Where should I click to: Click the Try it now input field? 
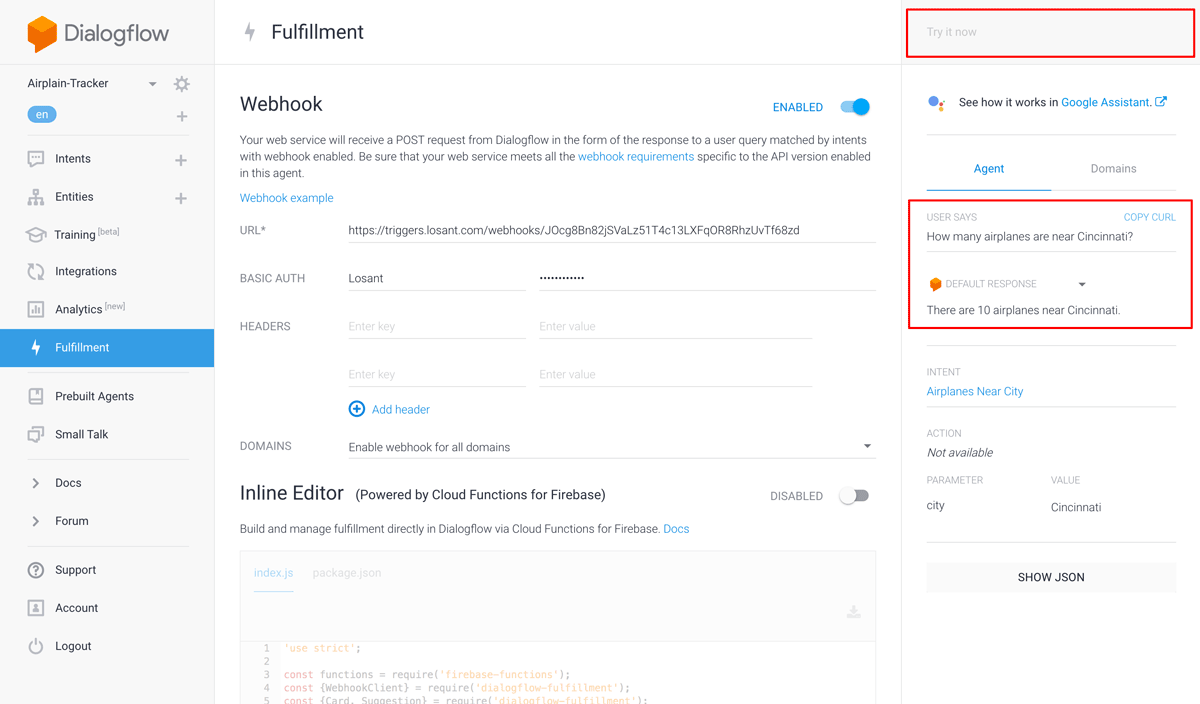tap(1049, 32)
